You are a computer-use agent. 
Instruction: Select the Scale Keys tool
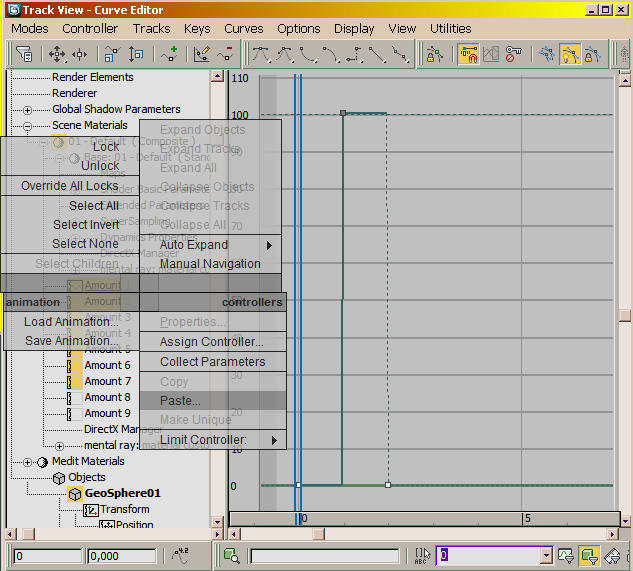click(112, 54)
